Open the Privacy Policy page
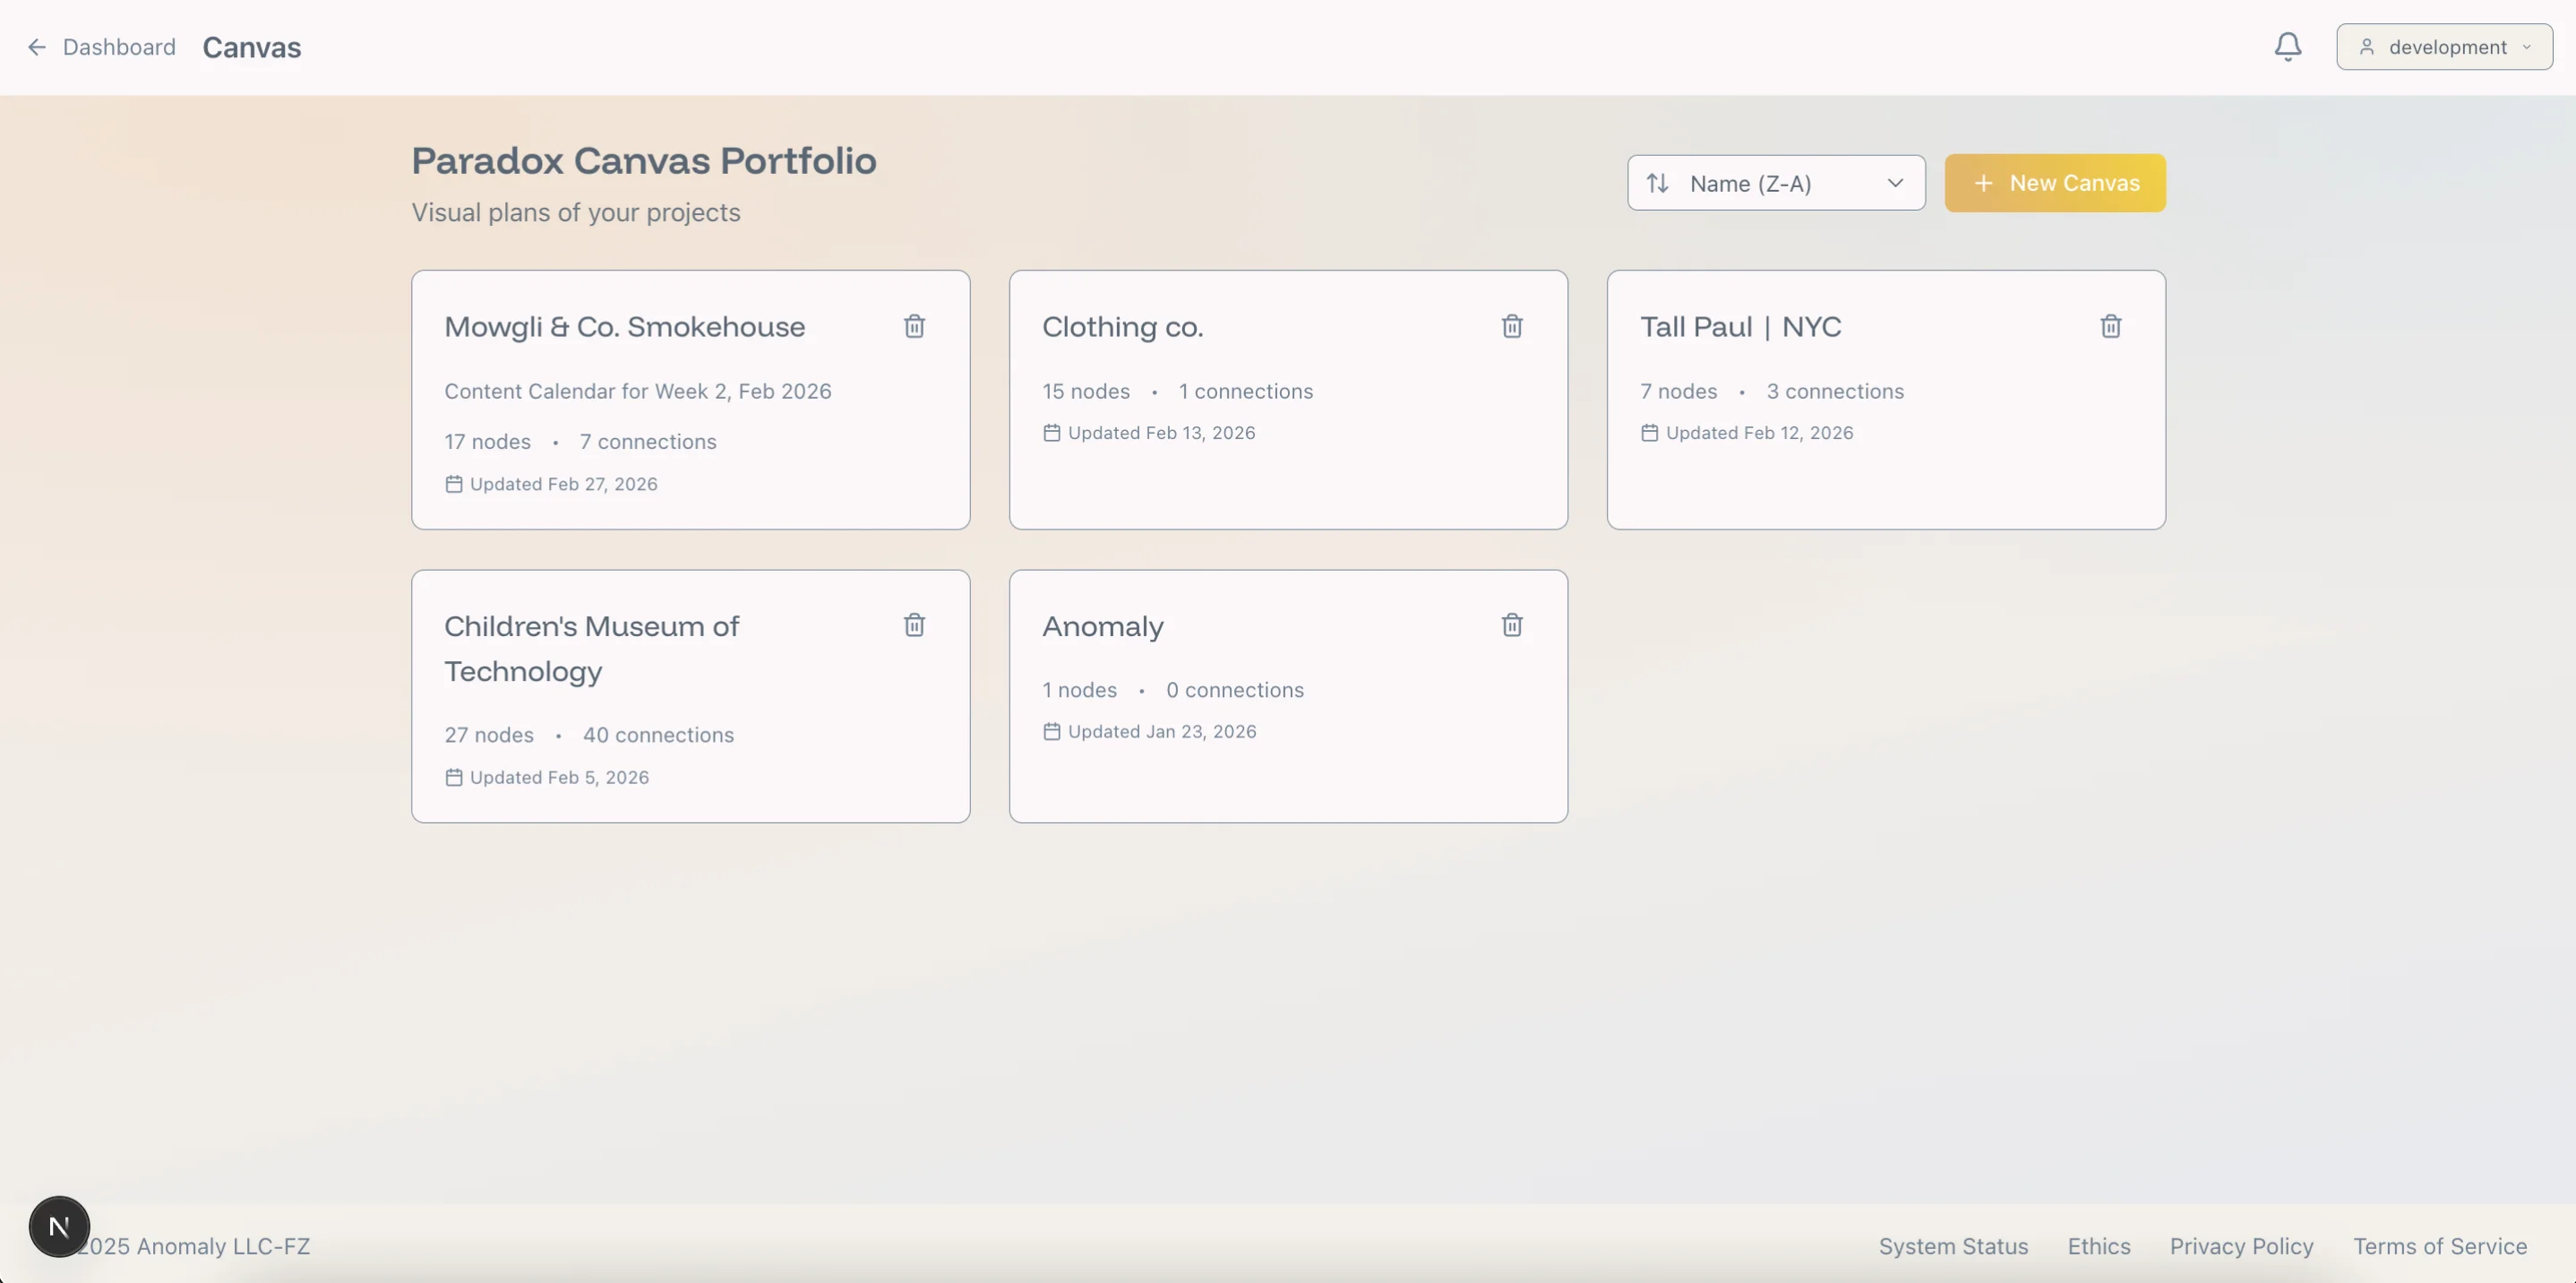The width and height of the screenshot is (2576, 1283). (x=2240, y=1246)
